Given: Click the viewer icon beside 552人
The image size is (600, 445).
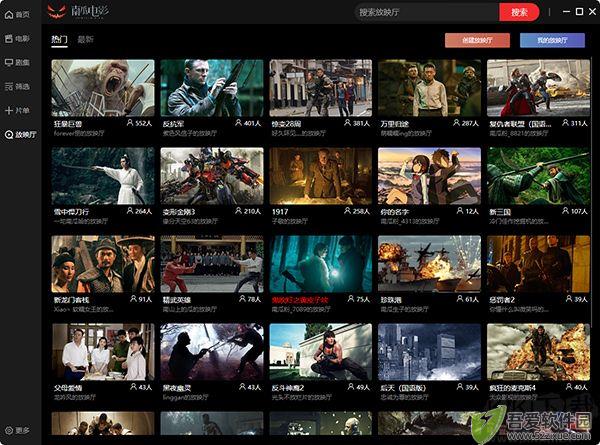Looking at the screenshot, I should 130,123.
